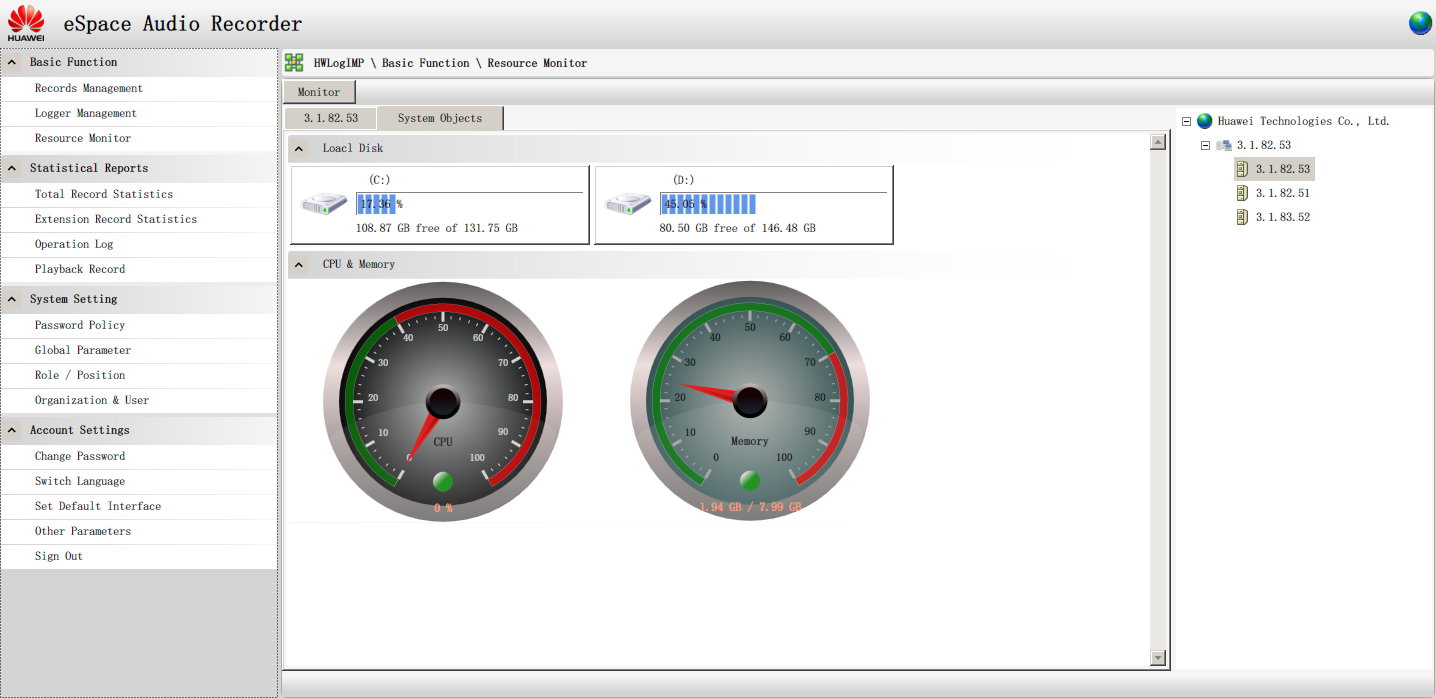
Task: Select the 3.1.82.53 group node label
Action: point(1264,145)
